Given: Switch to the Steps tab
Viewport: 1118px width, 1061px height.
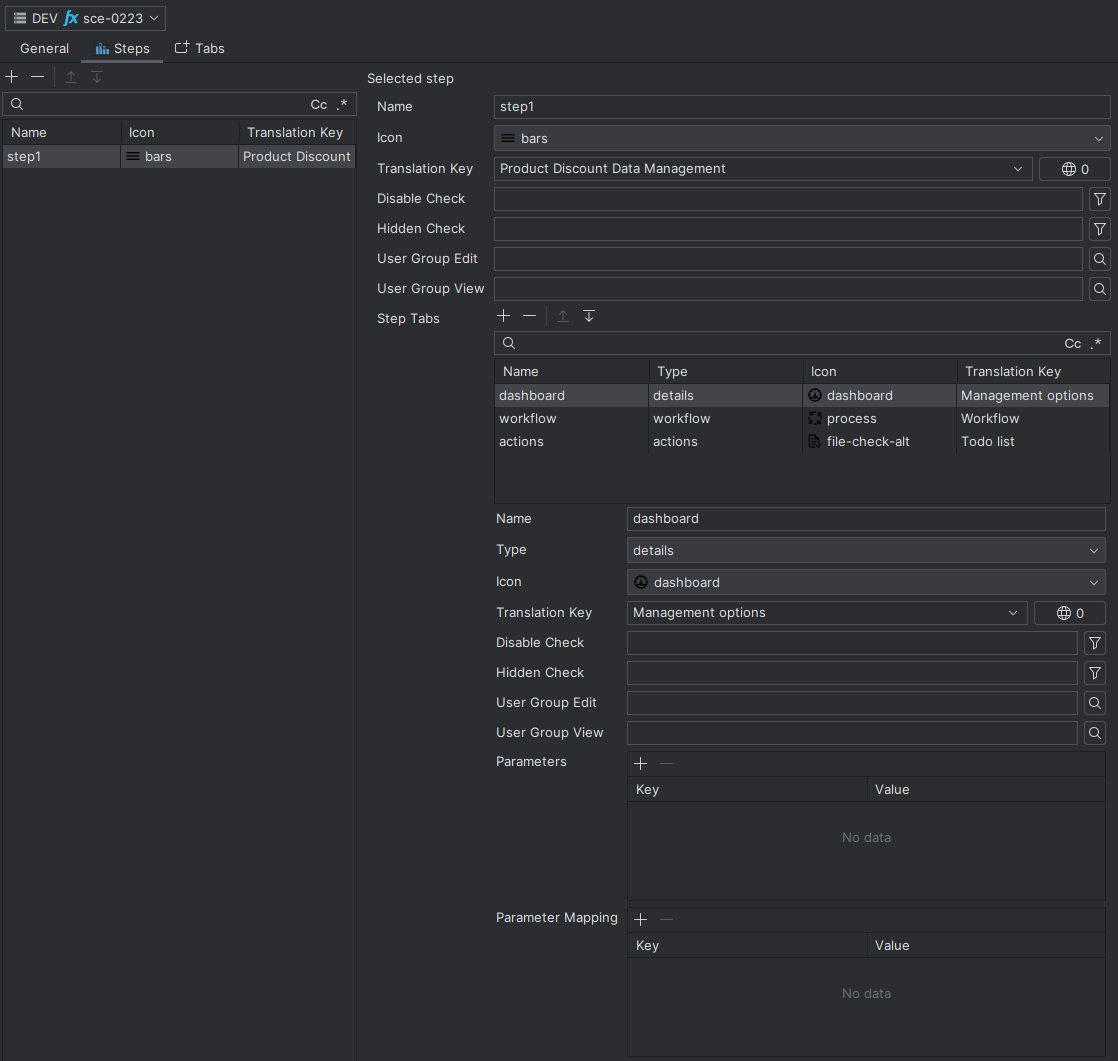Looking at the screenshot, I should pyautogui.click(x=122, y=48).
